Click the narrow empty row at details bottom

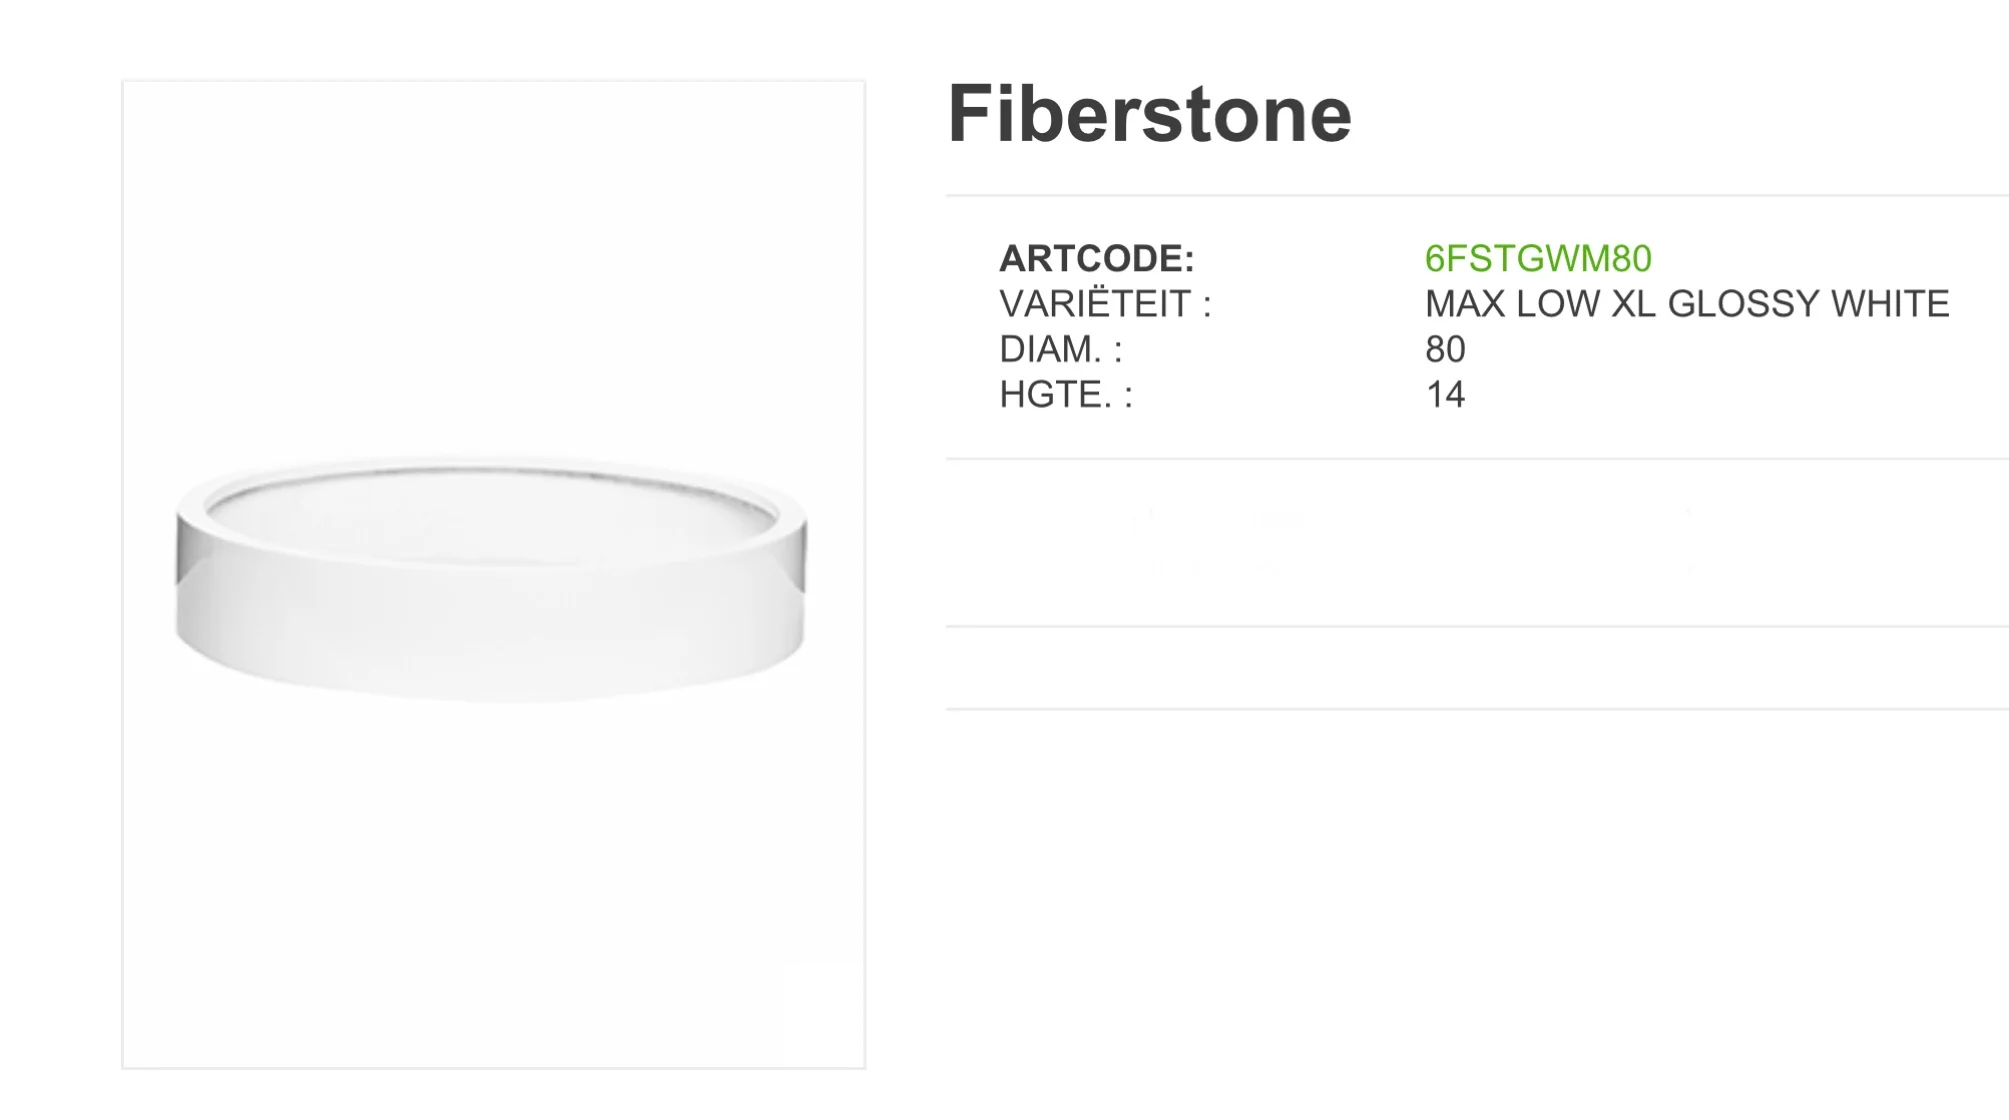pyautogui.click(x=1477, y=668)
